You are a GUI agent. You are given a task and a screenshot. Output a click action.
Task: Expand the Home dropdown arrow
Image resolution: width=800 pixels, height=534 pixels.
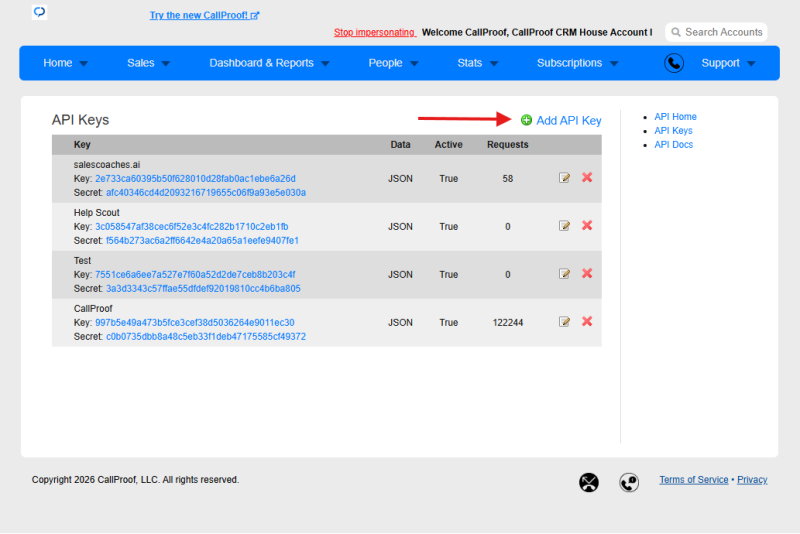[x=84, y=64]
